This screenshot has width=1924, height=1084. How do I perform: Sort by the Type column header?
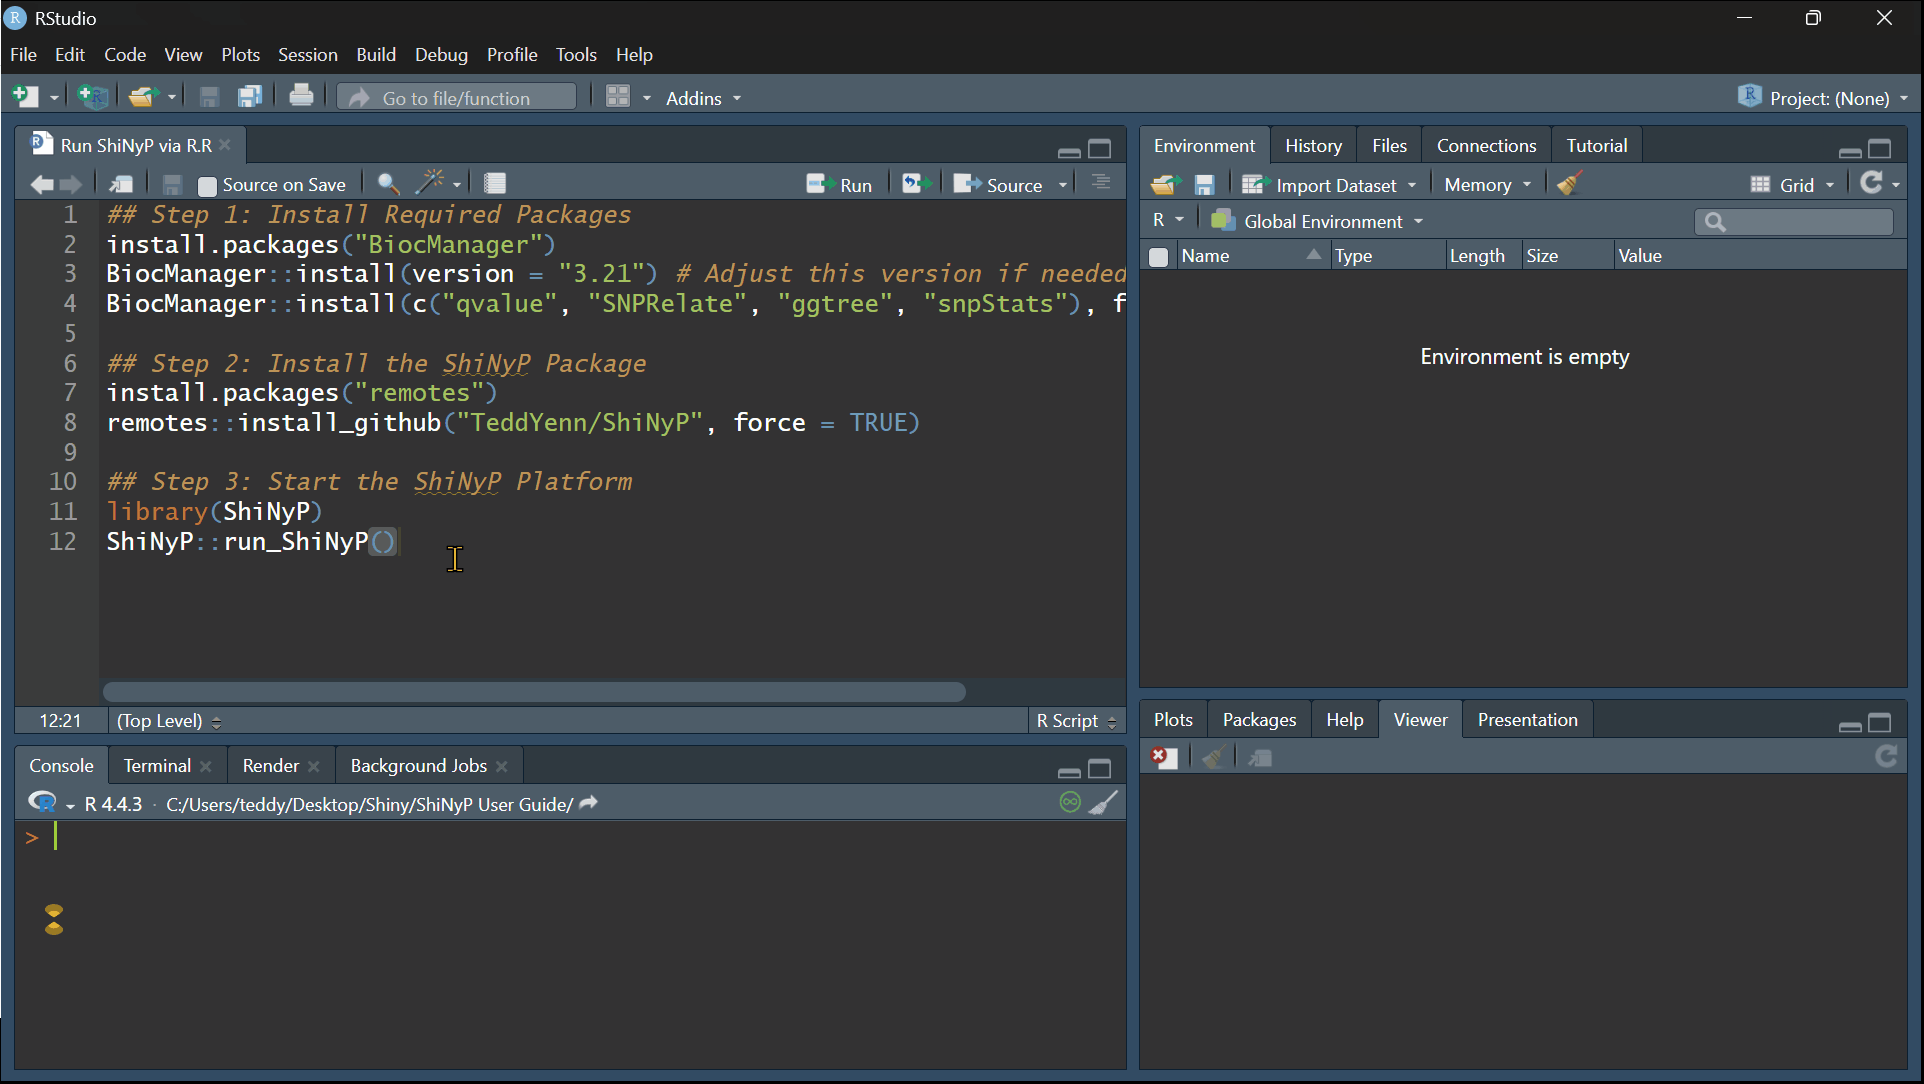pos(1388,256)
